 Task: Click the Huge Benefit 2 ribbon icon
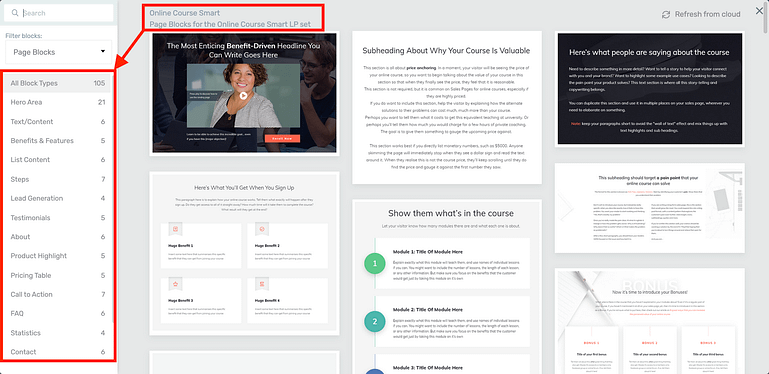(x=262, y=228)
